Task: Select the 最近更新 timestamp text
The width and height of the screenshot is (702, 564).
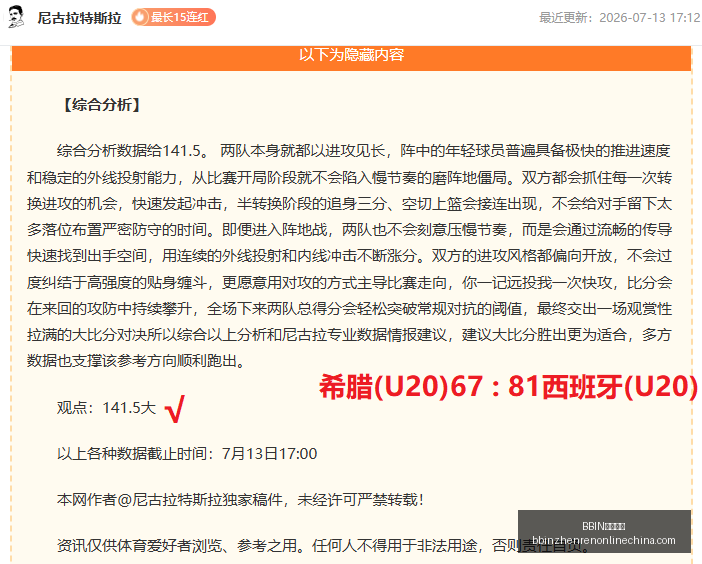Action: tap(620, 17)
